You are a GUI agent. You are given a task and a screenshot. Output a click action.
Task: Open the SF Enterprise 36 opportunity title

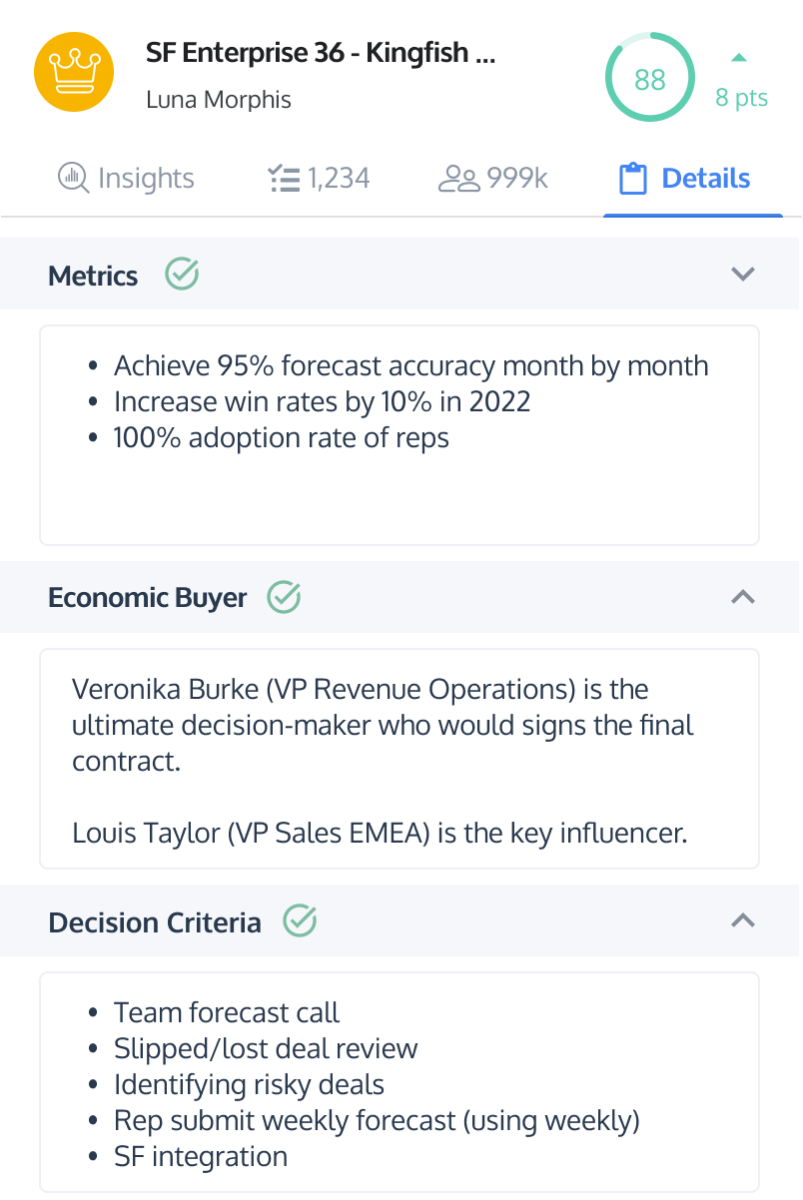(x=320, y=54)
